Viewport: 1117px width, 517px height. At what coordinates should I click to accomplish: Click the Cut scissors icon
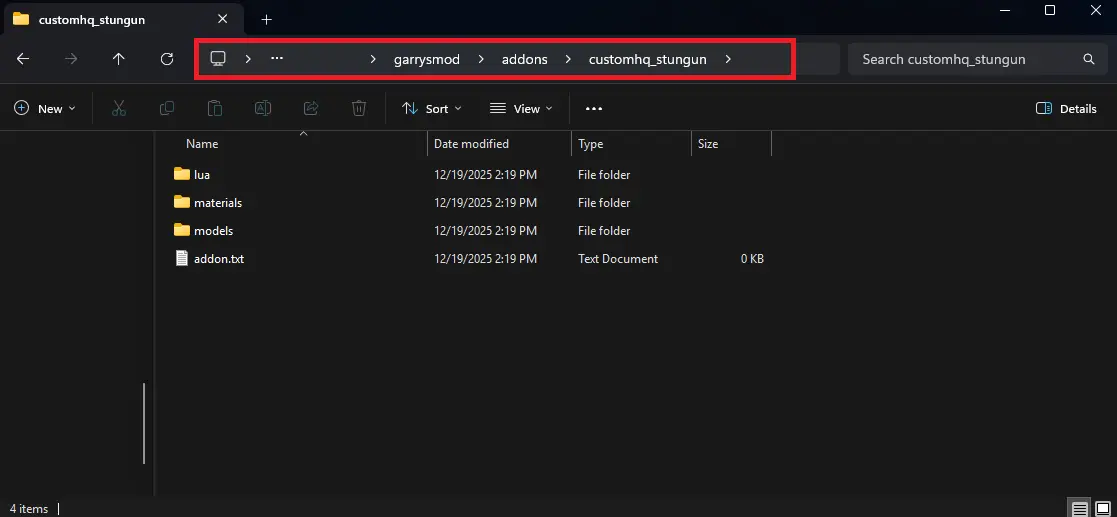tap(119, 108)
